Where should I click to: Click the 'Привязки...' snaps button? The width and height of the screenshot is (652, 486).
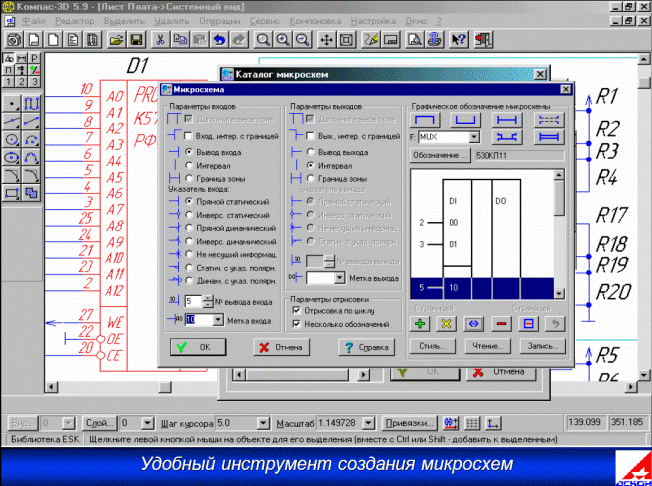pyautogui.click(x=410, y=423)
